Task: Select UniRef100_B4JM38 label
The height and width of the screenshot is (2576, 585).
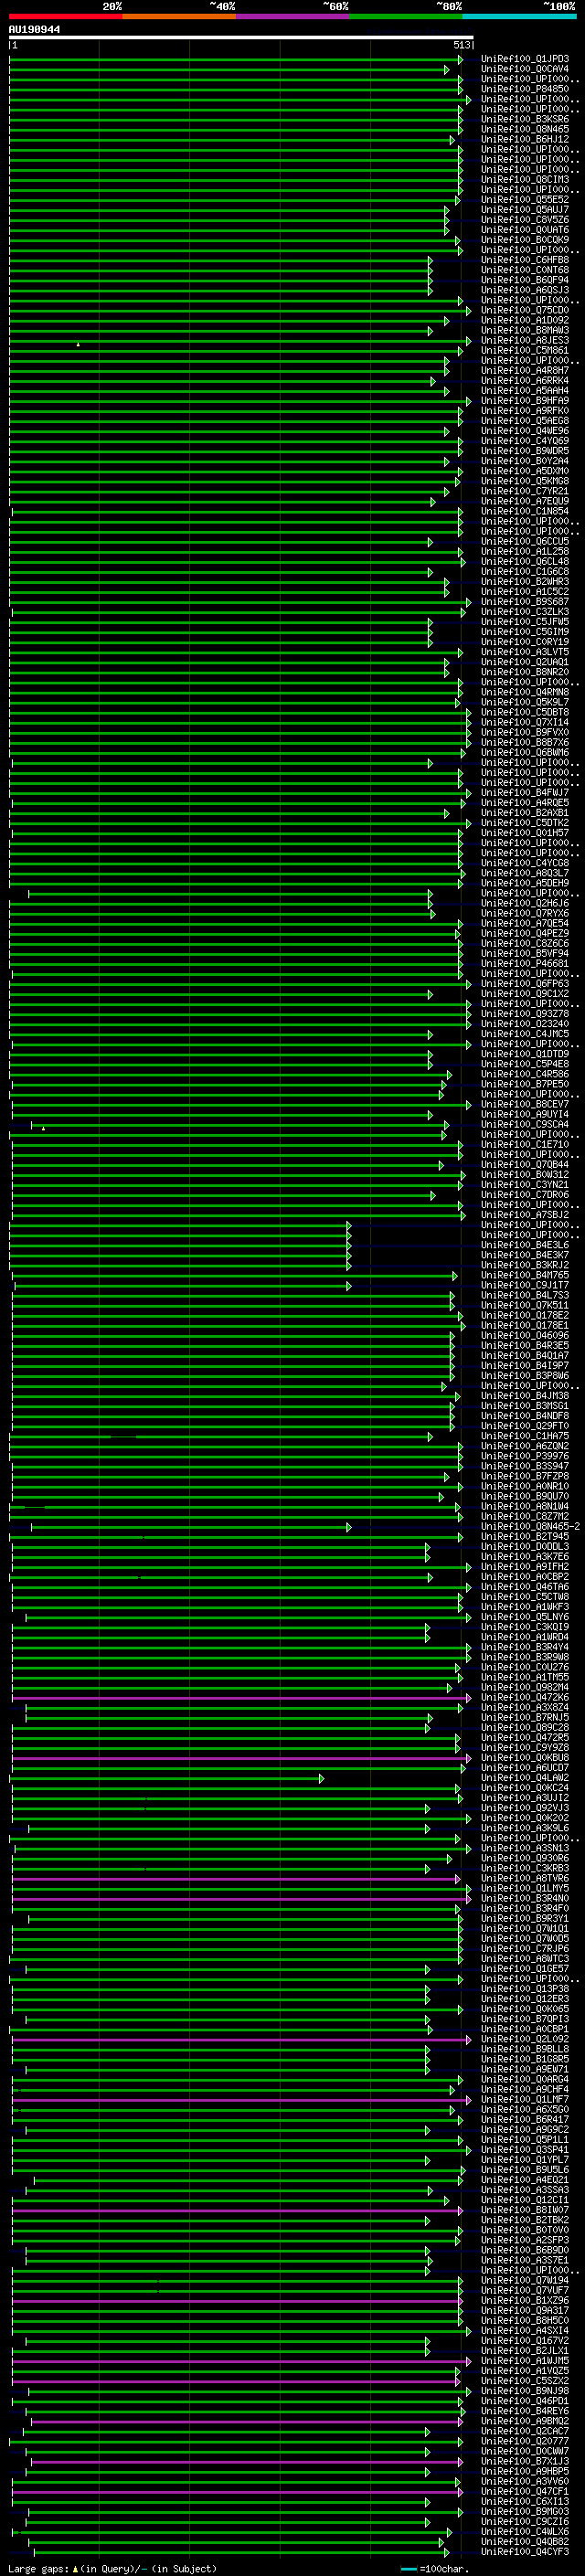Action: tap(525, 1396)
